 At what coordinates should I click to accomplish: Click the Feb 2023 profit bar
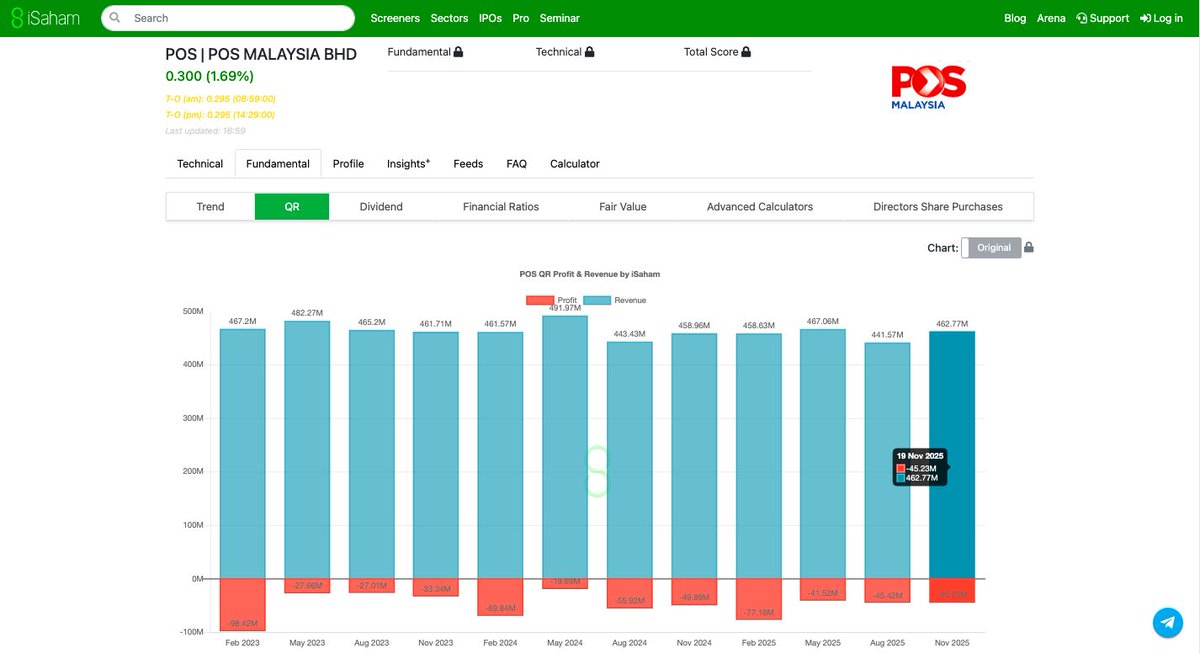[x=243, y=605]
